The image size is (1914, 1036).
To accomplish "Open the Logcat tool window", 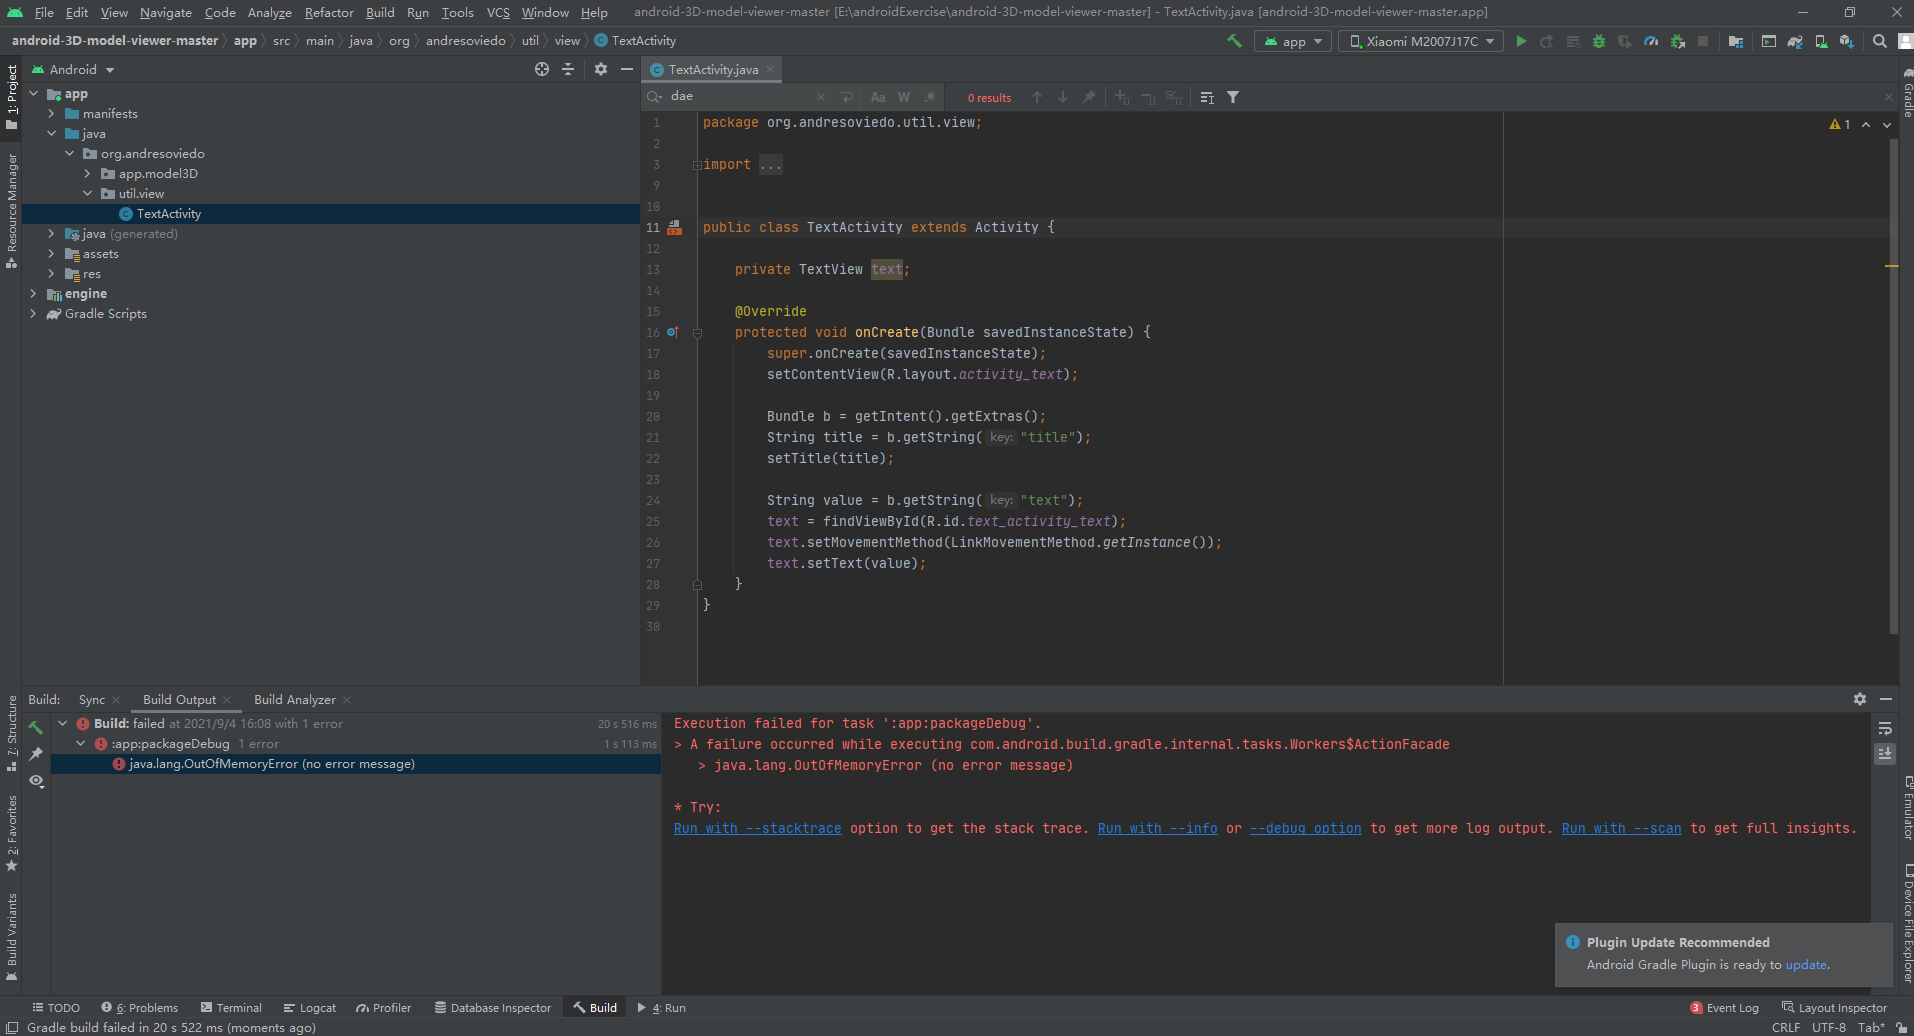I will pos(309,1007).
